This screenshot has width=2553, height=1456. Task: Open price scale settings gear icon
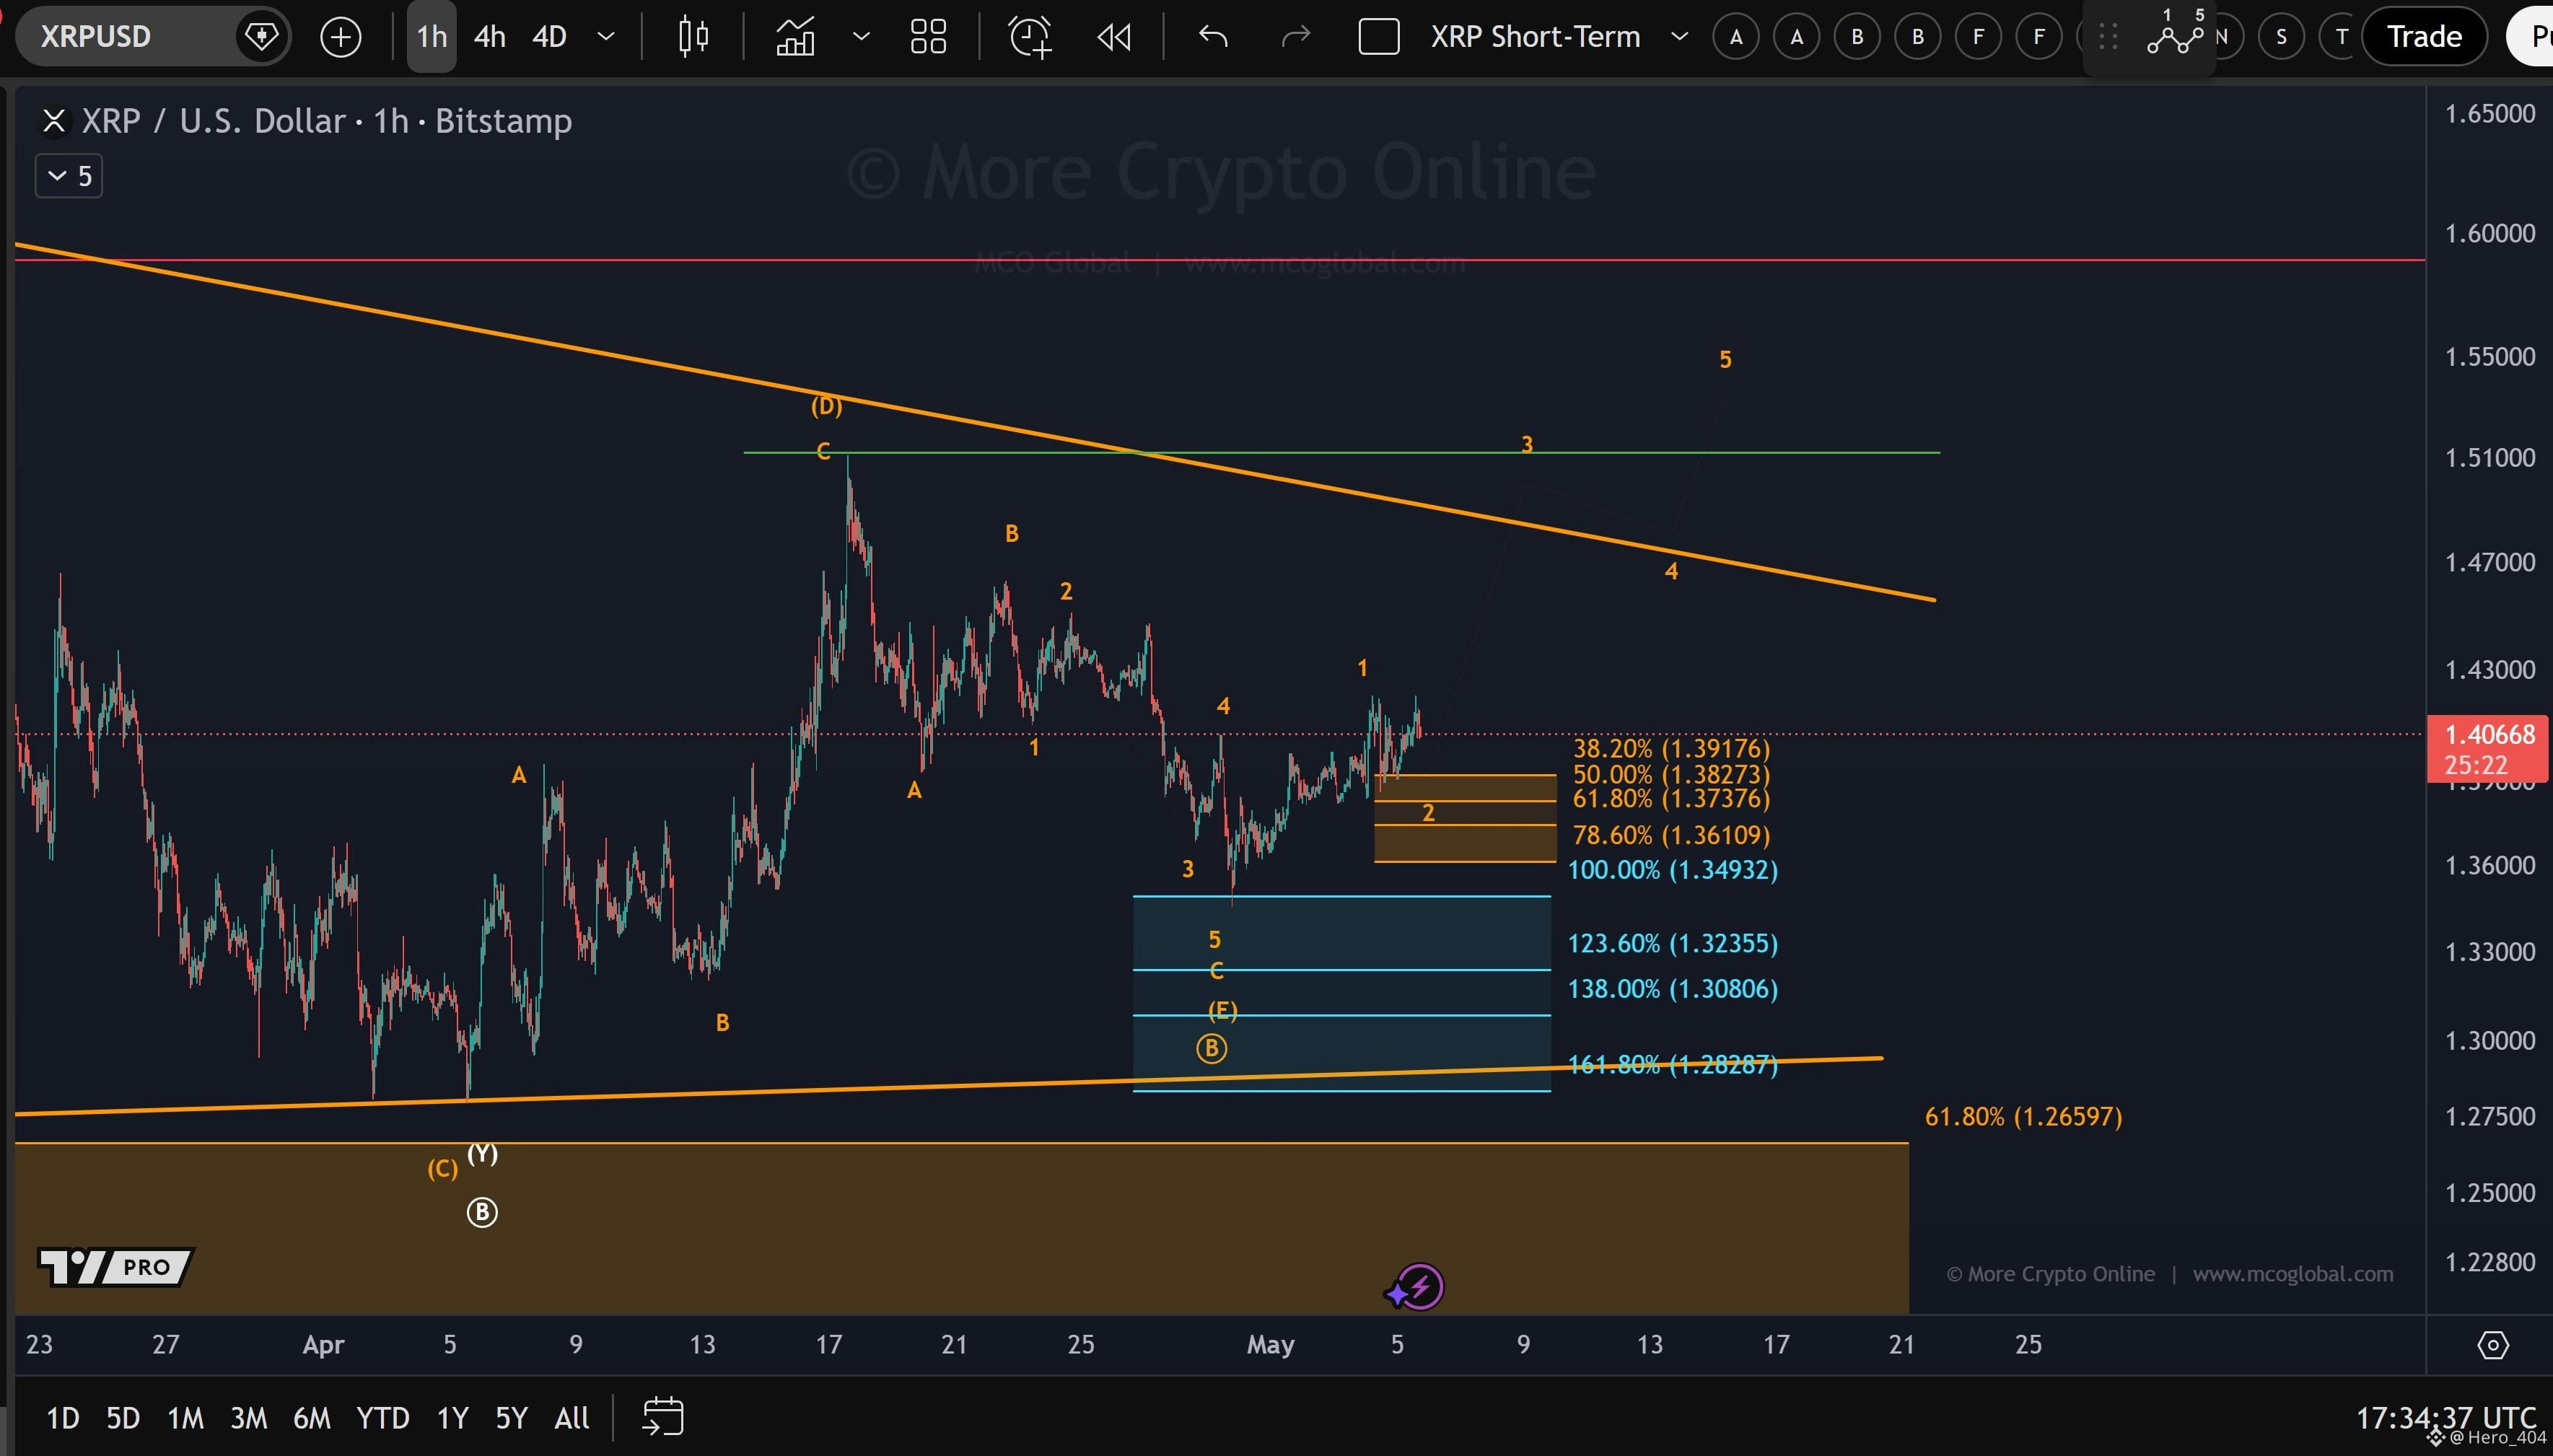(x=2492, y=1345)
